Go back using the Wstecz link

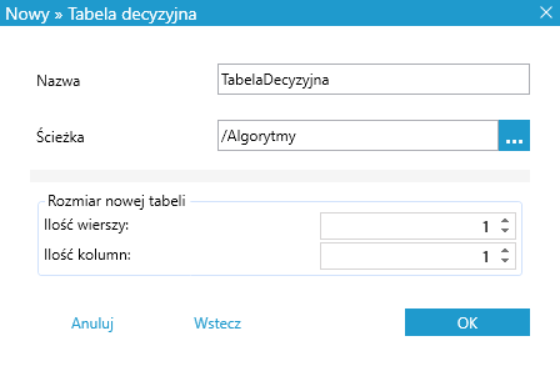point(218,323)
